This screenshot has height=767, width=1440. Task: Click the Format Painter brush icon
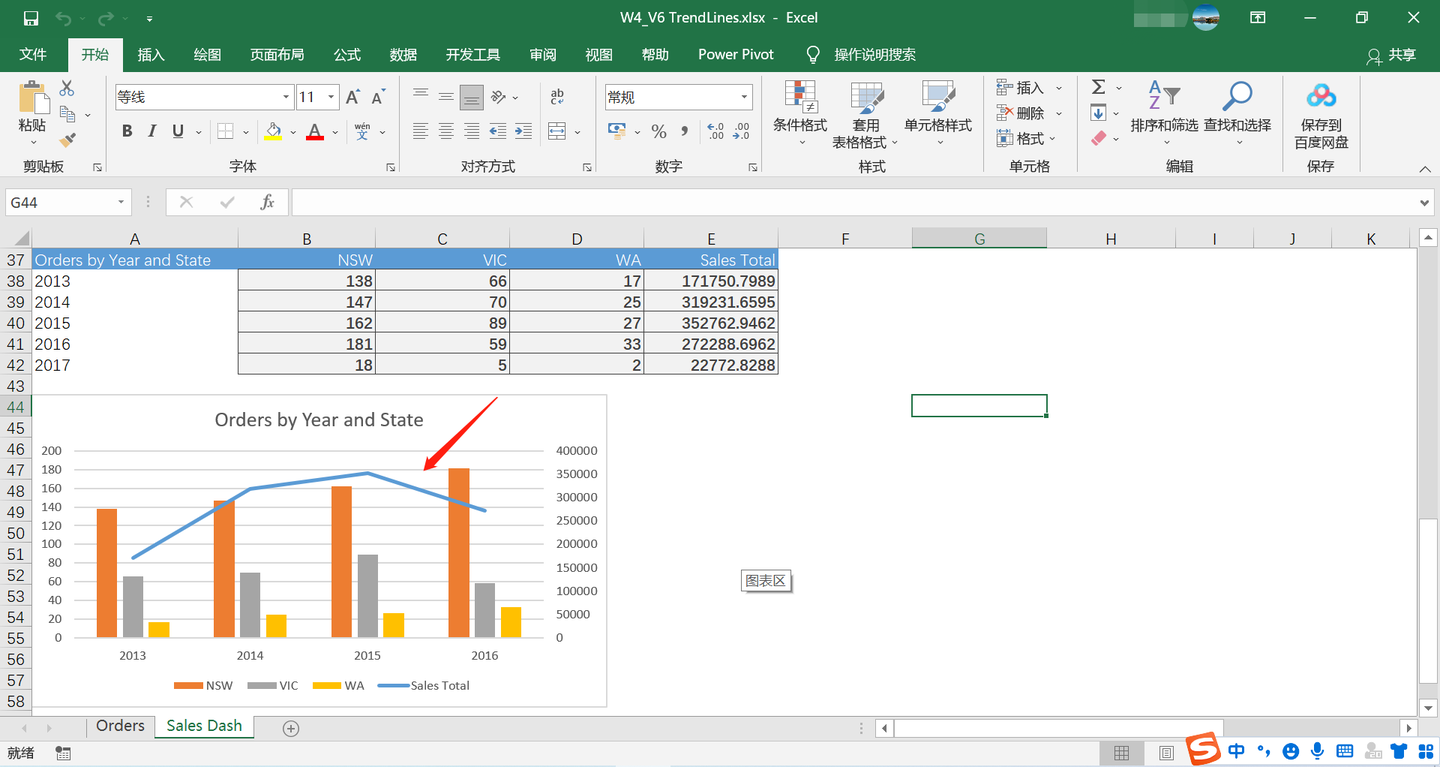67,141
